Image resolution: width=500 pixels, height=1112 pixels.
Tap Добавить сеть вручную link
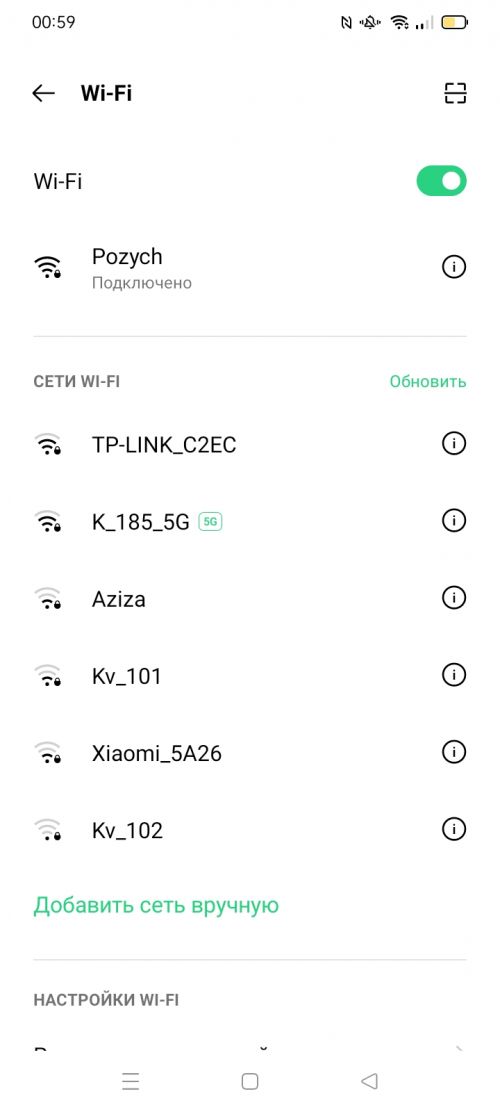pyautogui.click(x=156, y=906)
